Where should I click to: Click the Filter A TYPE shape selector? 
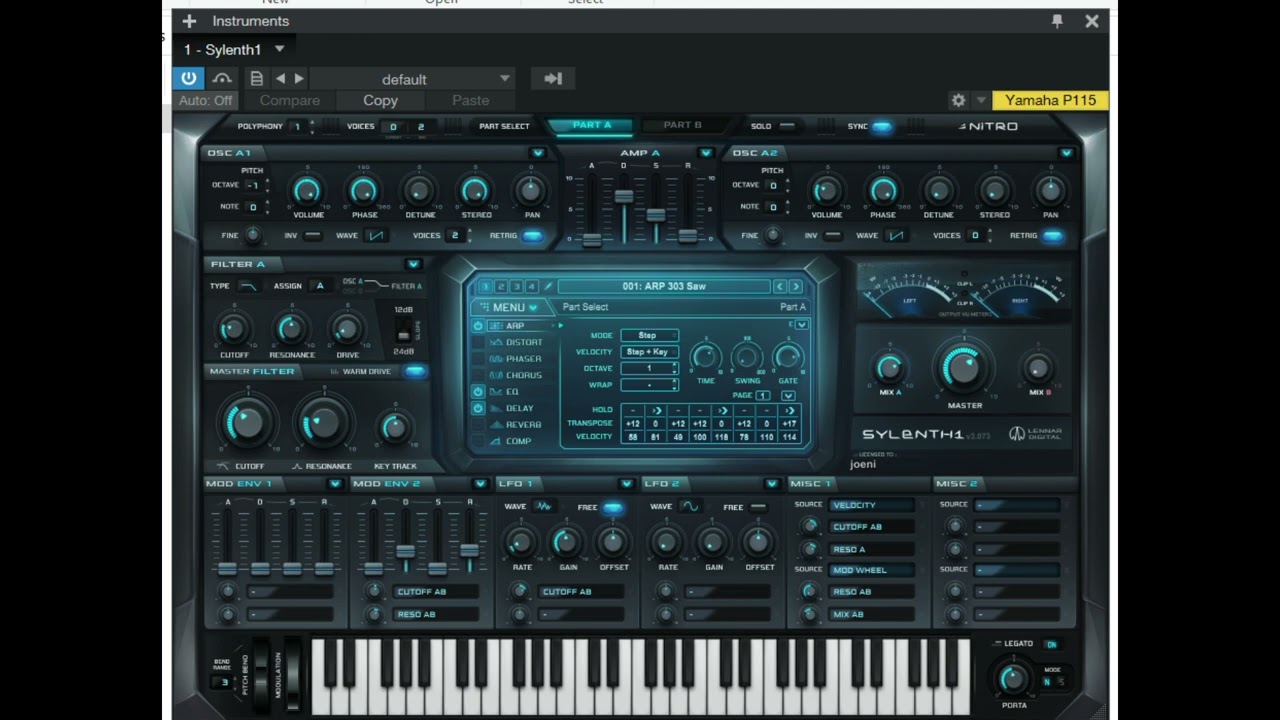(247, 286)
